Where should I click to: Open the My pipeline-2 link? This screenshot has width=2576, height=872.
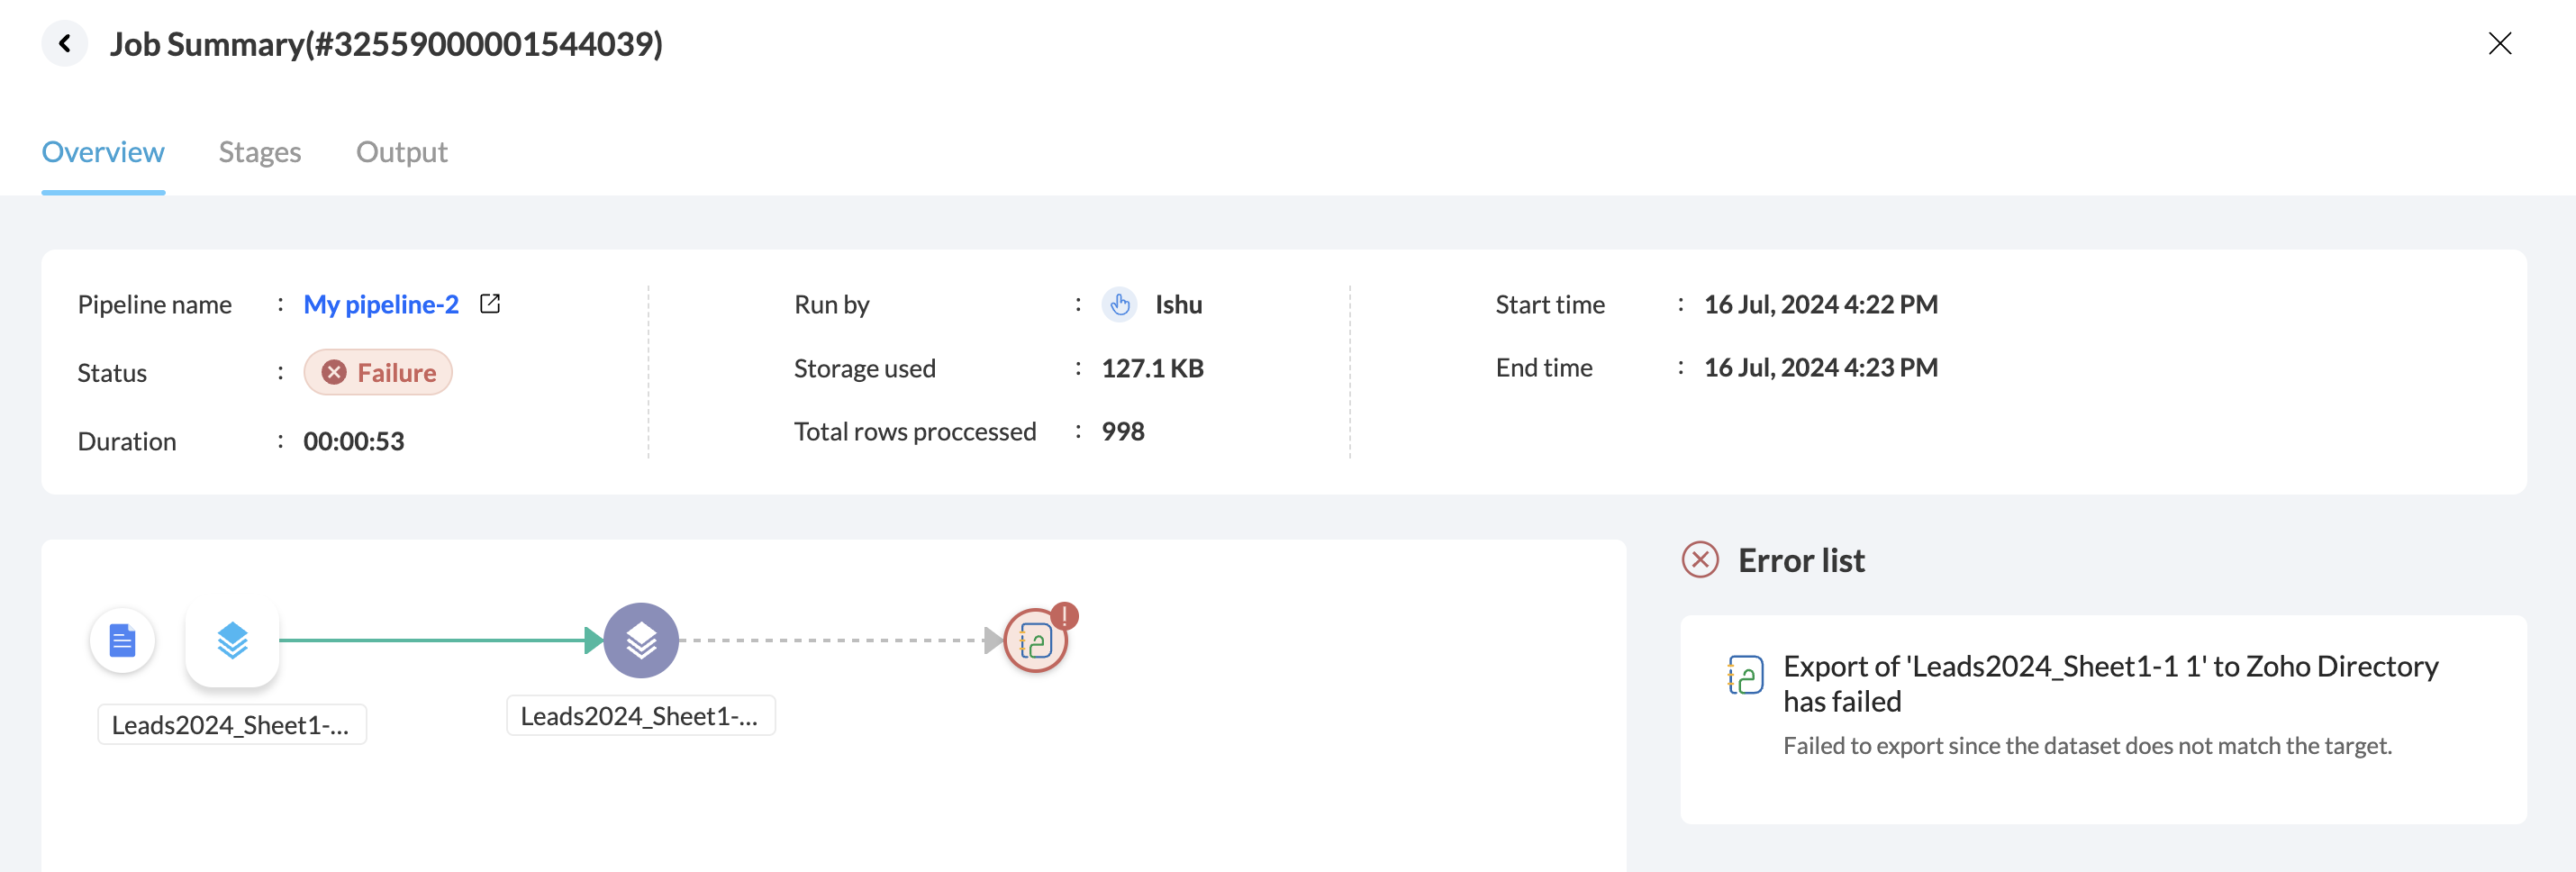tap(381, 304)
